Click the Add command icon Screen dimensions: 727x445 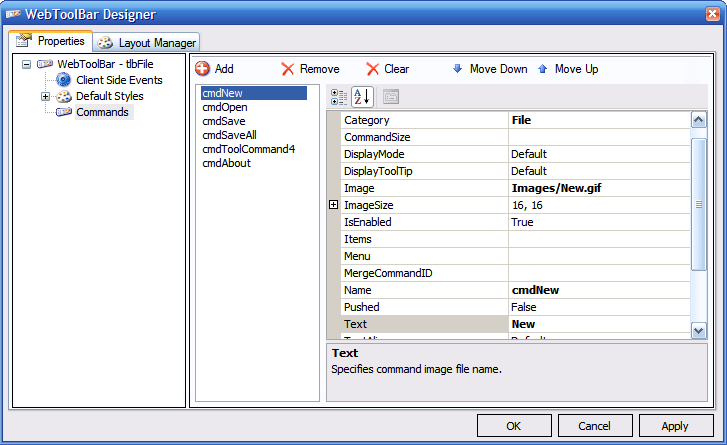click(202, 69)
